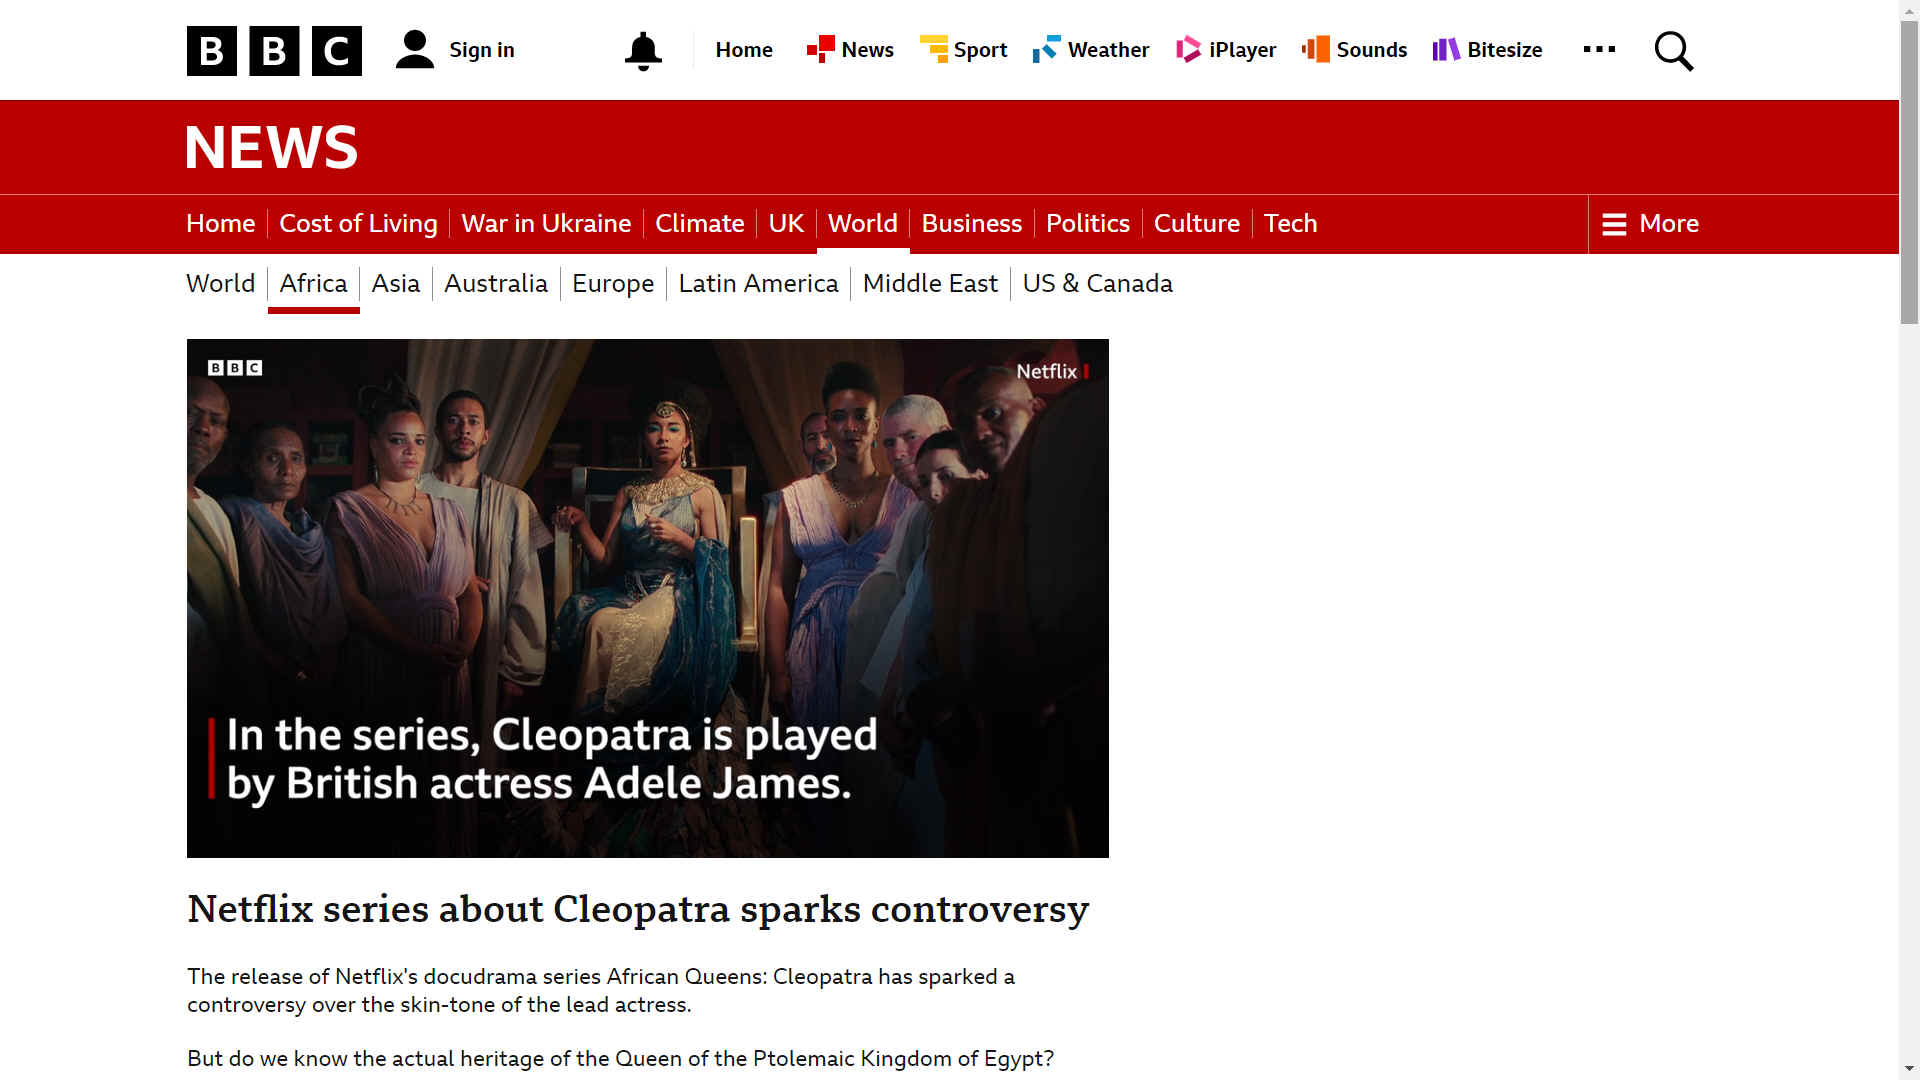Click the NEWS banner title

pos(271,147)
